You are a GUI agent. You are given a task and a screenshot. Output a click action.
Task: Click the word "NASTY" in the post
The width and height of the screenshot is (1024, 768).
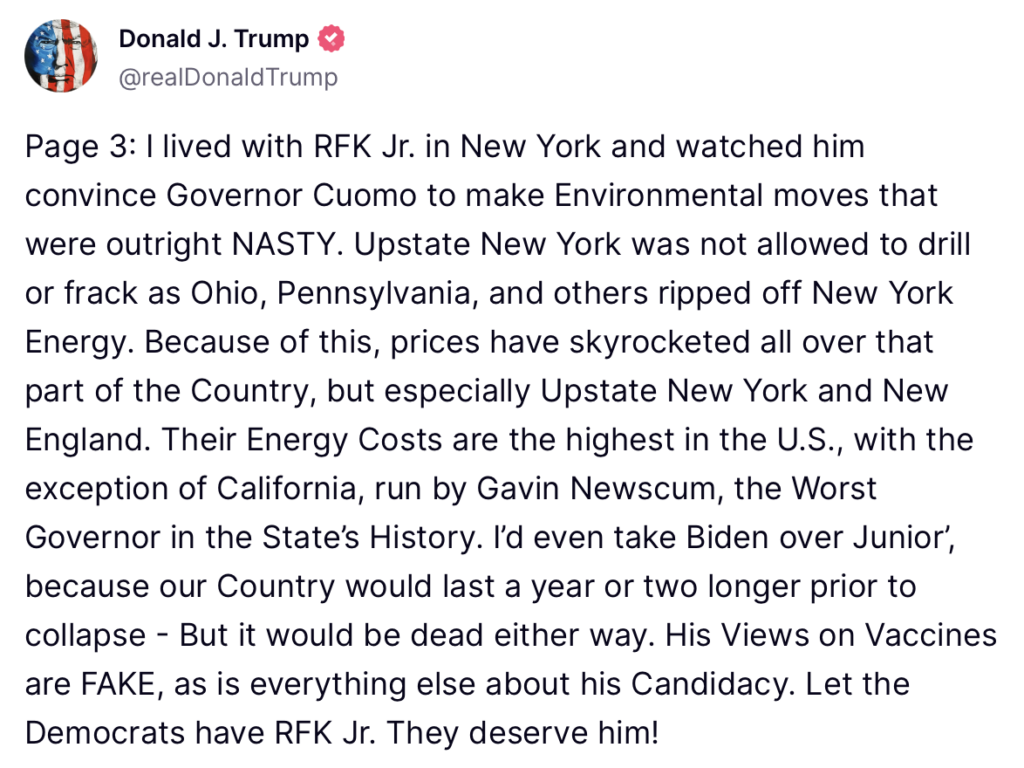[x=287, y=244]
